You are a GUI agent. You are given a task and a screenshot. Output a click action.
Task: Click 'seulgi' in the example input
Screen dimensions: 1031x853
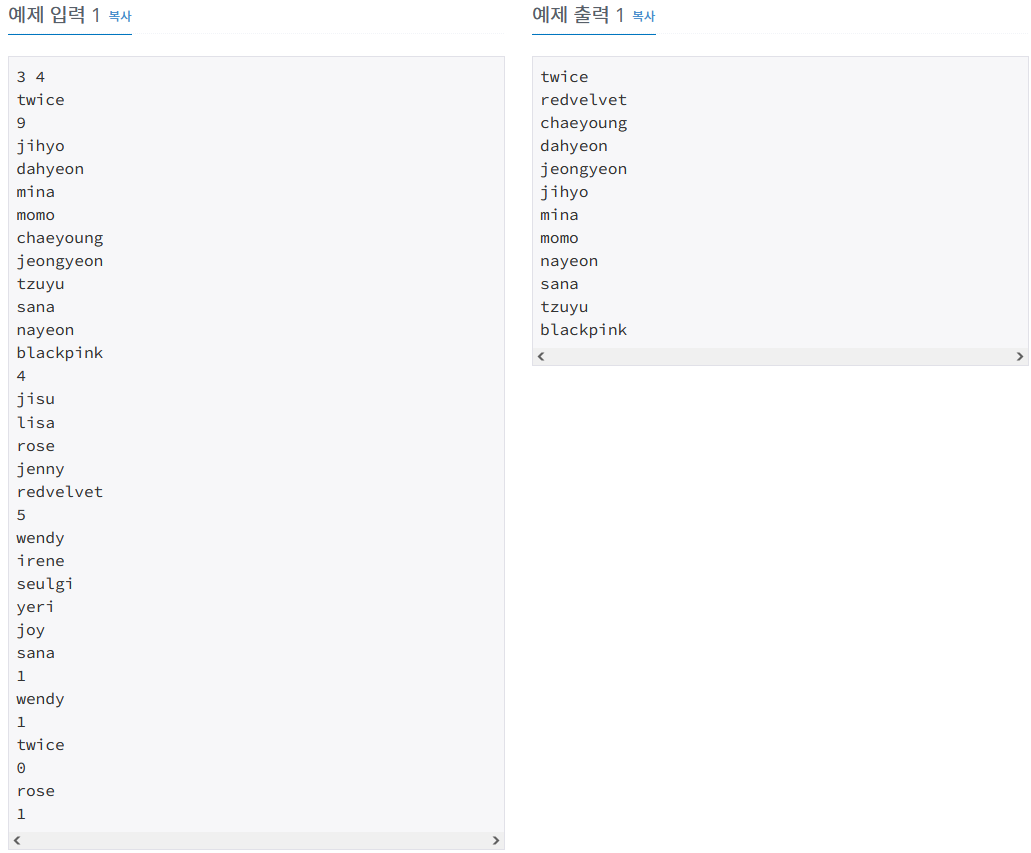45,584
